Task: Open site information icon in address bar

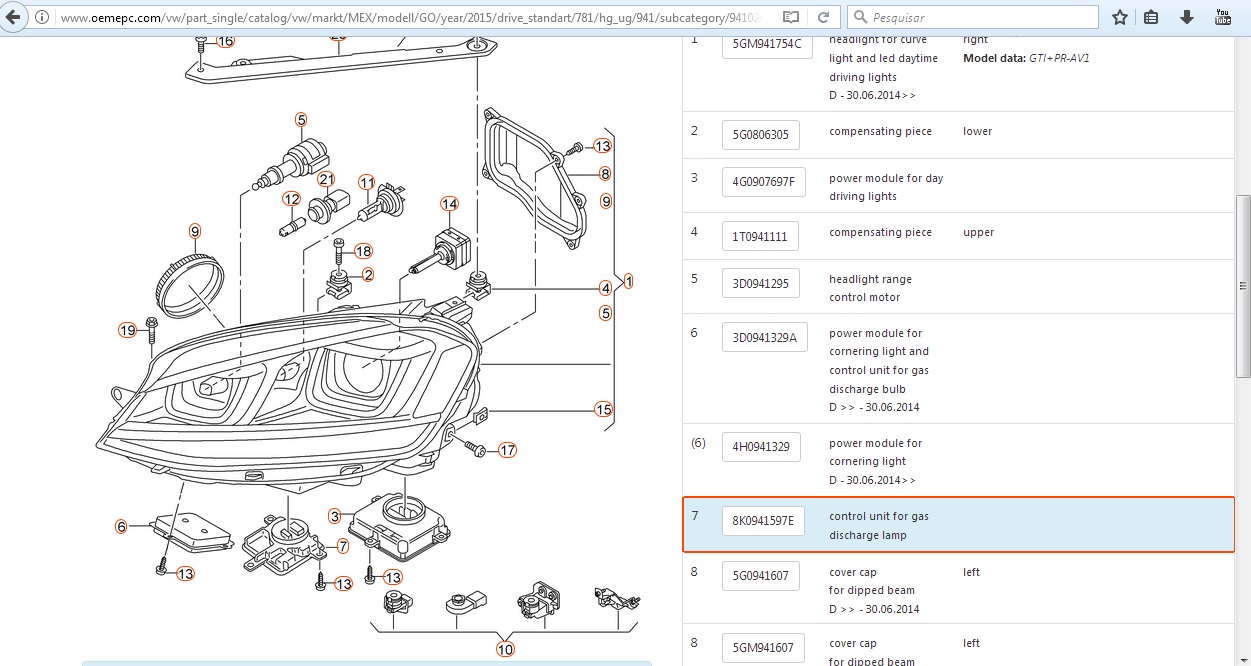Action: click(x=41, y=18)
